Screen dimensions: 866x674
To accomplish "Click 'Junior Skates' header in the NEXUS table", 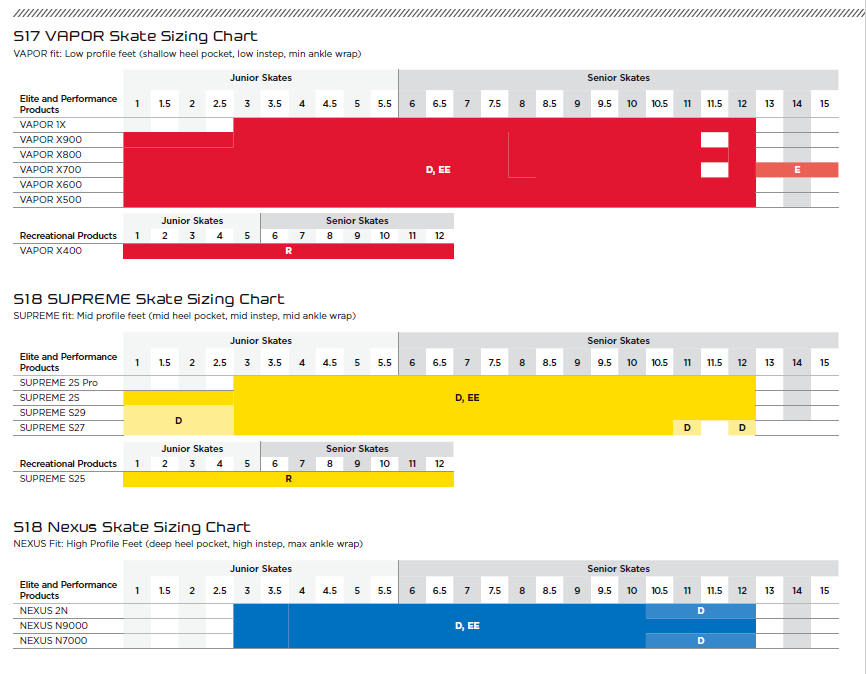I will [261, 569].
